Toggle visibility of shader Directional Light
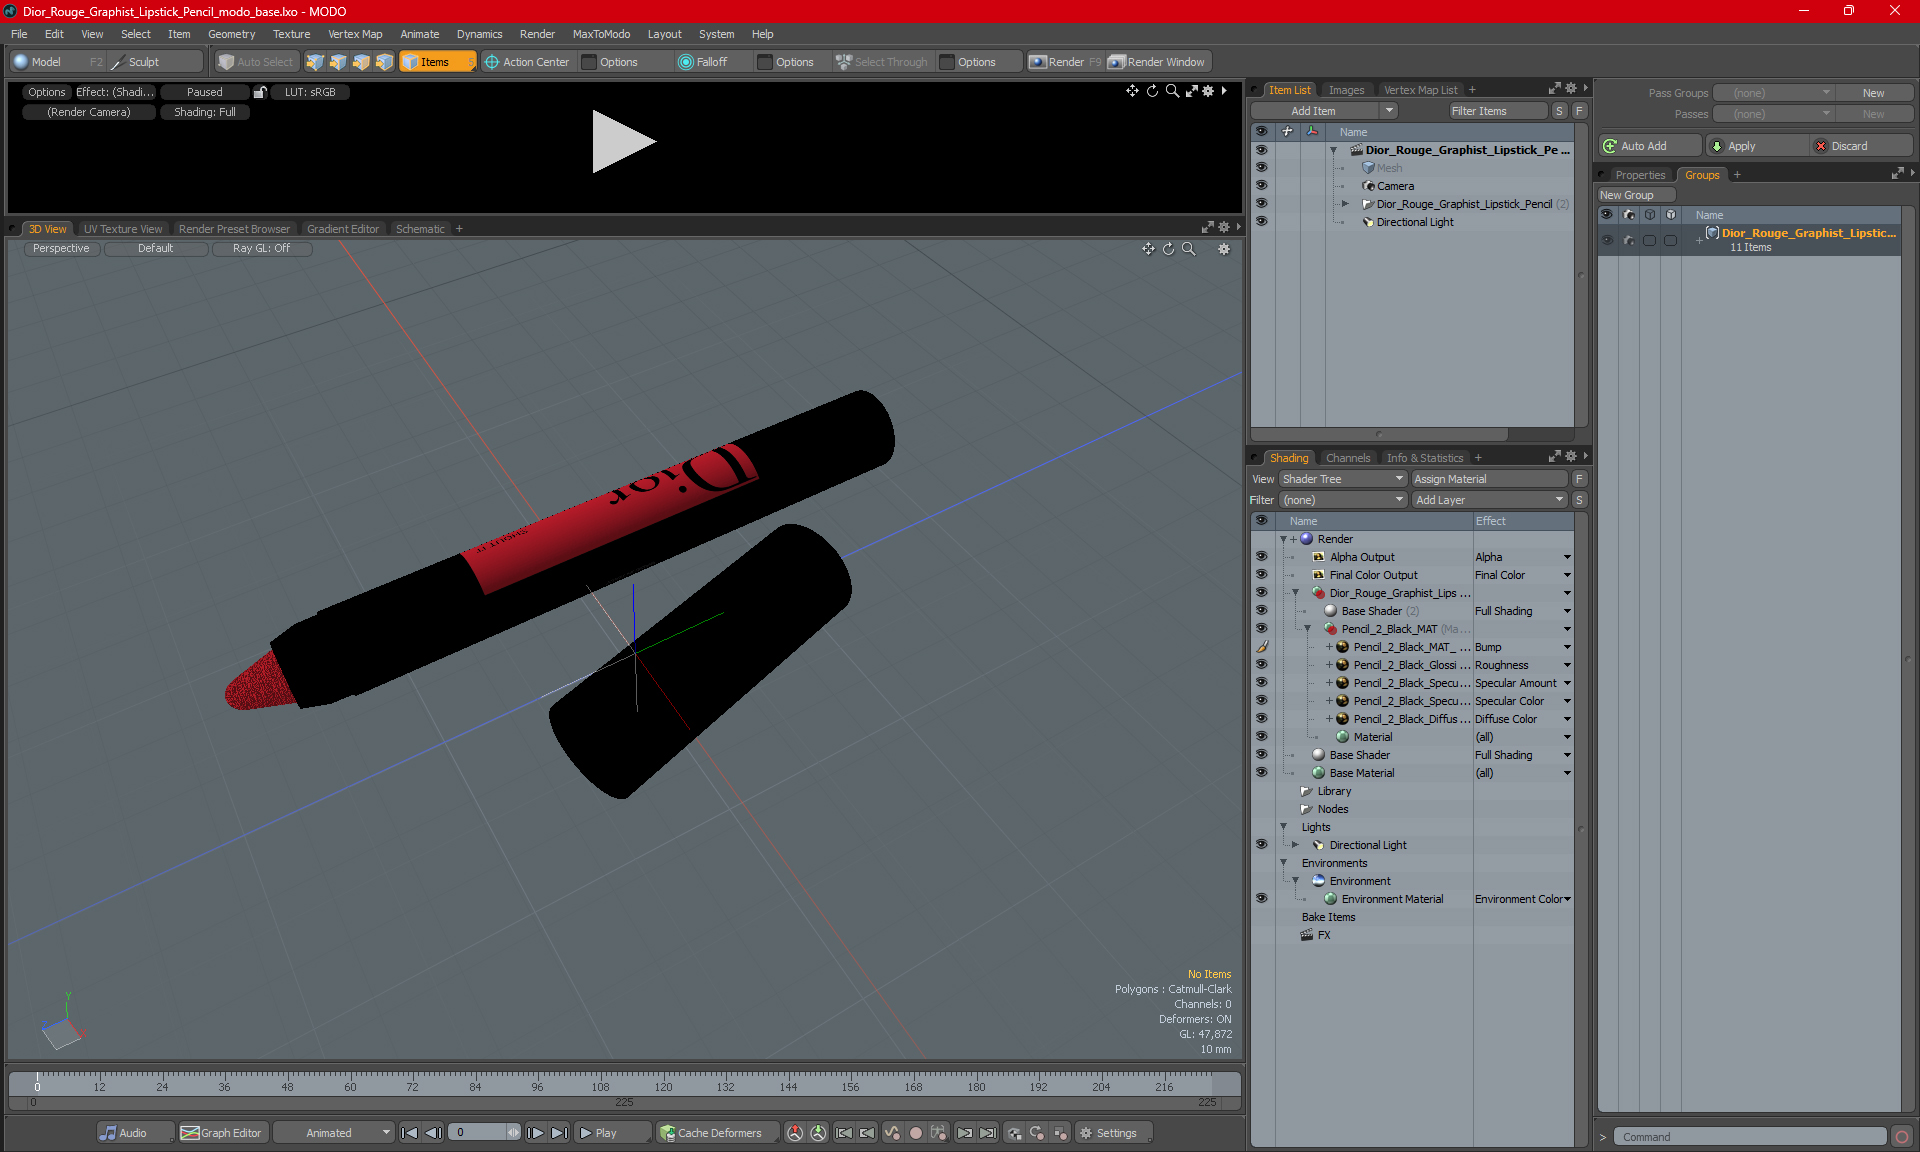 click(1261, 845)
